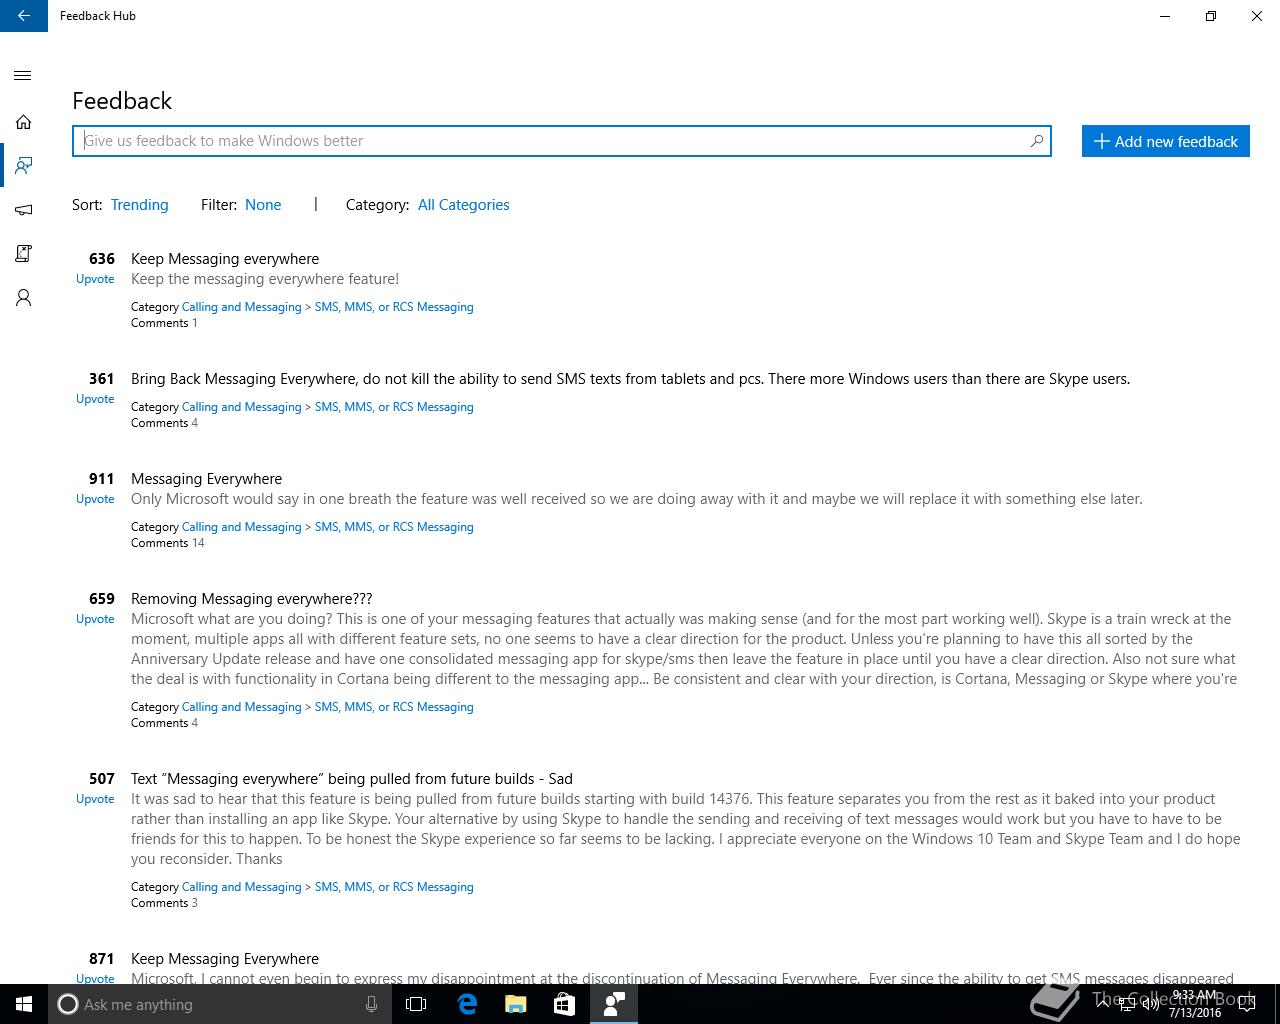Image resolution: width=1280 pixels, height=1024 pixels.
Task: Click Cortana microphone icon
Action: pos(371,1004)
